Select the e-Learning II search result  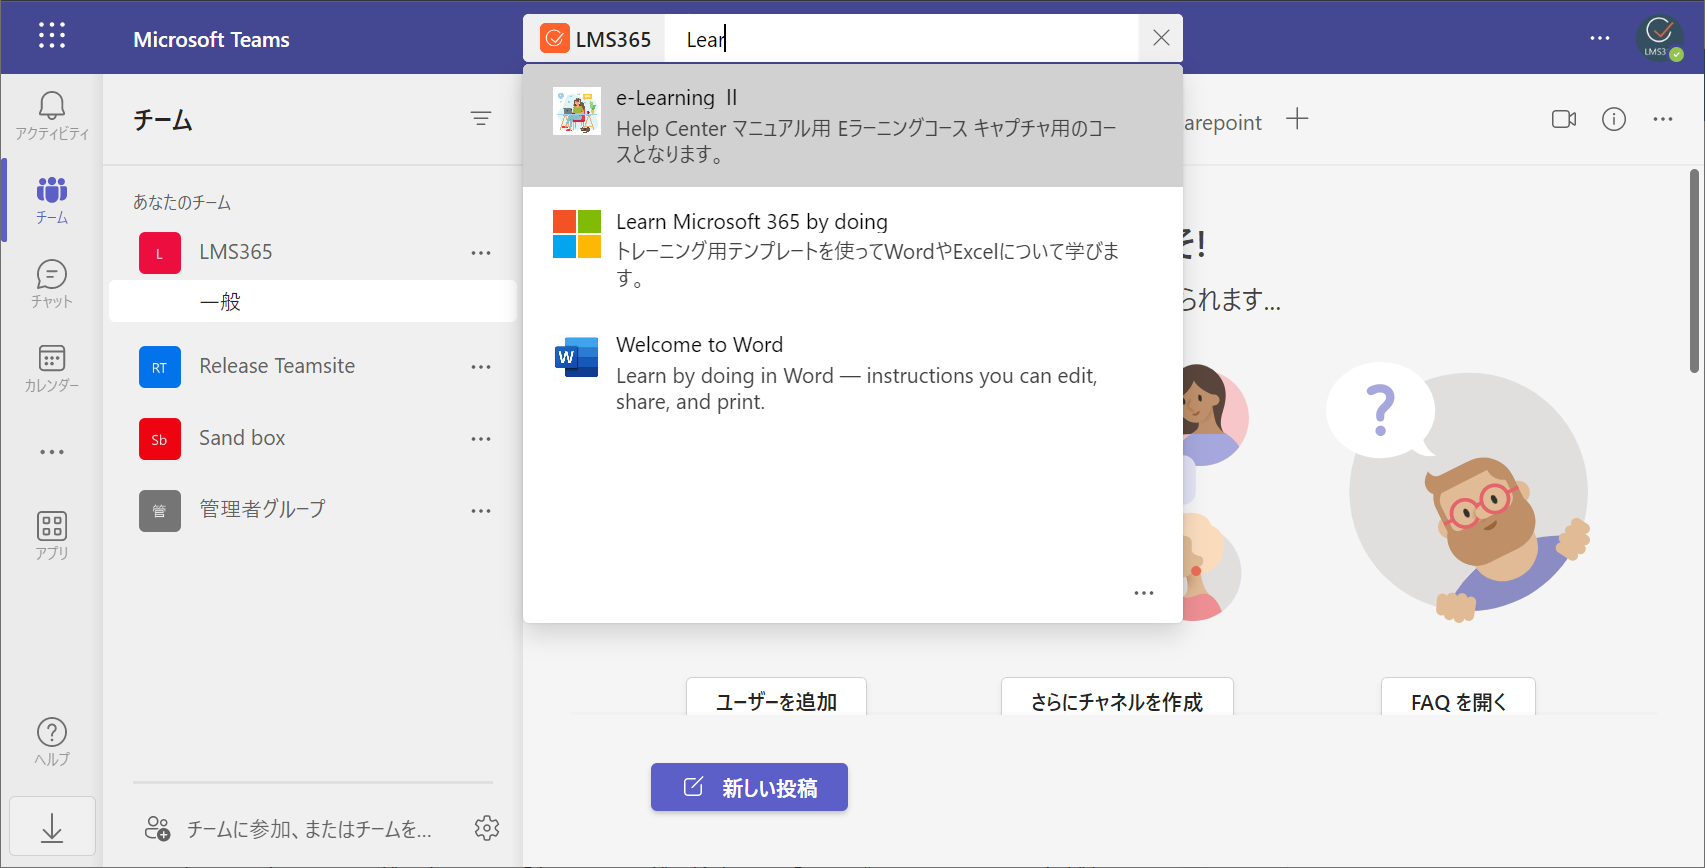[x=853, y=126]
